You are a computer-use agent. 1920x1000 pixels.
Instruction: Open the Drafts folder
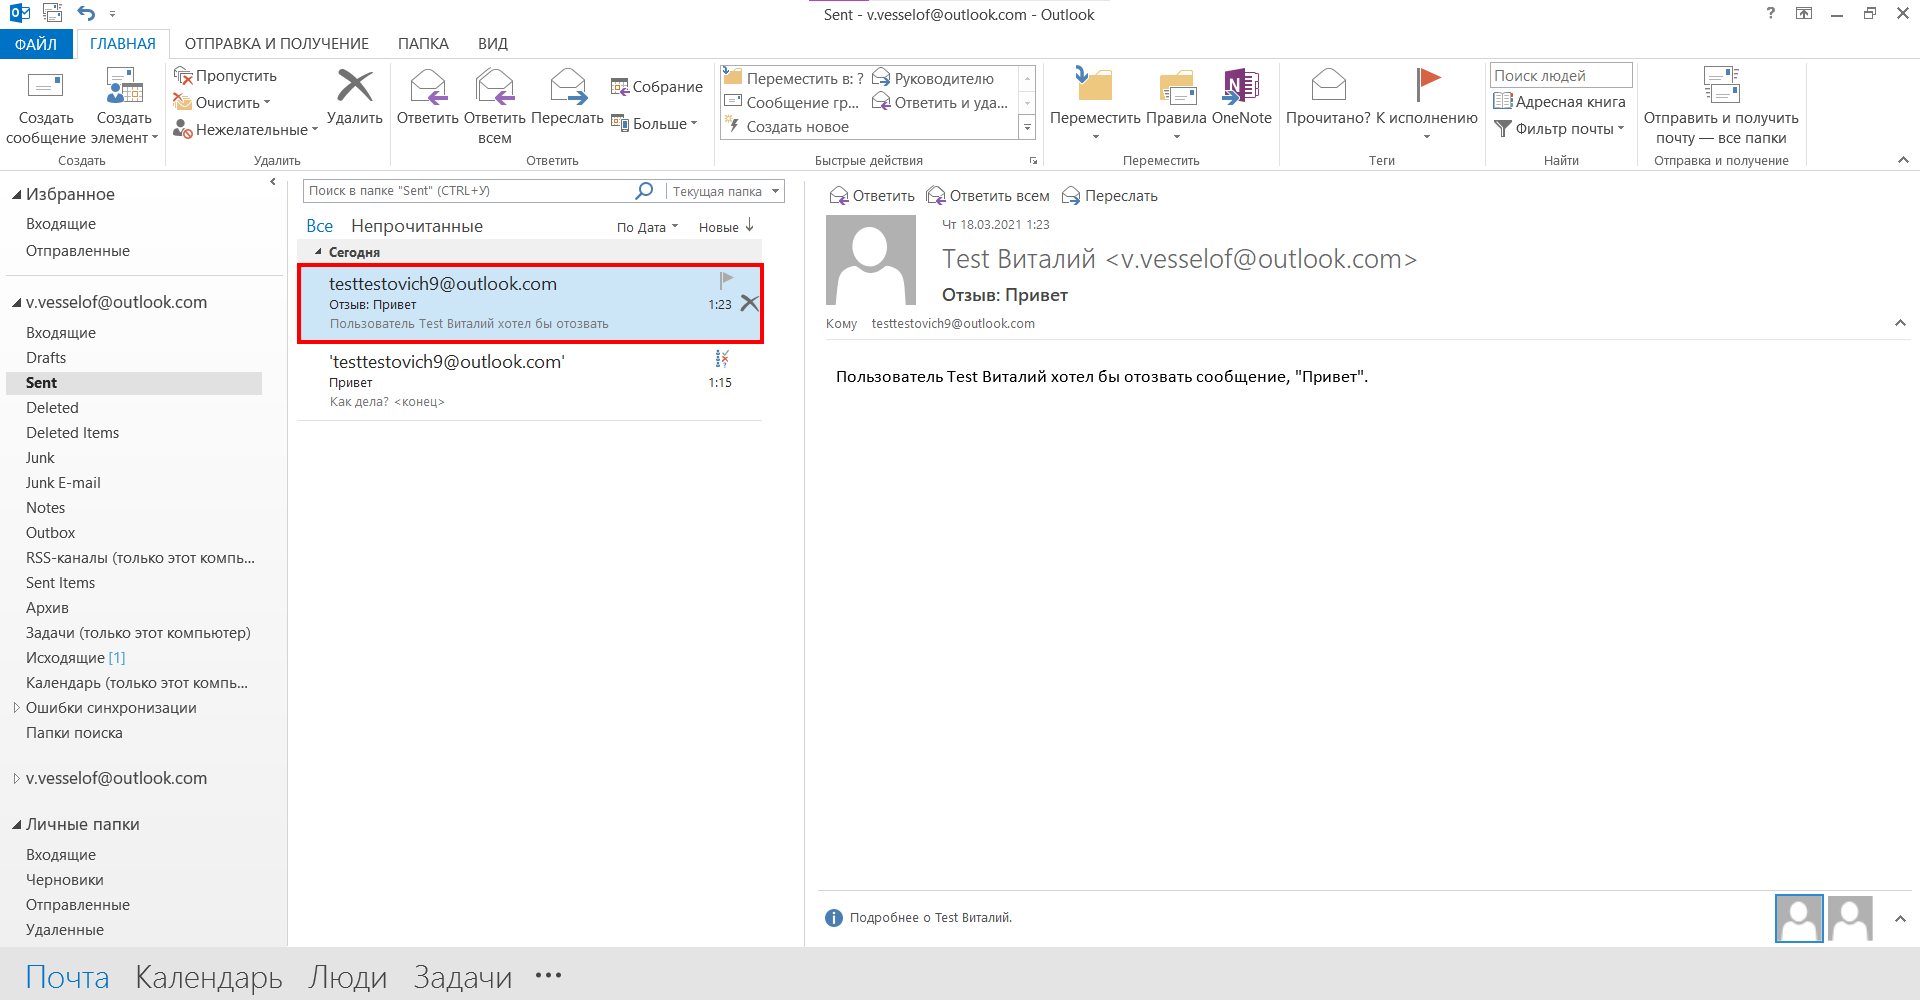pos(46,358)
